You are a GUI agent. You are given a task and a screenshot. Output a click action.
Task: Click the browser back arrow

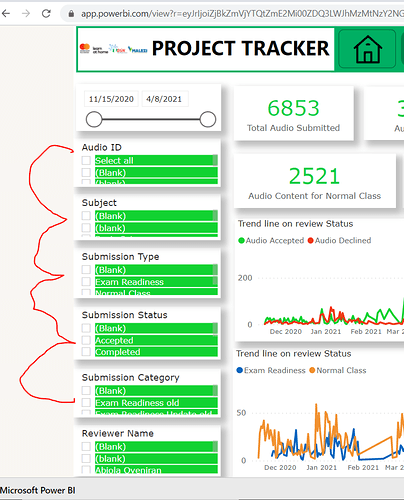pos(6,13)
